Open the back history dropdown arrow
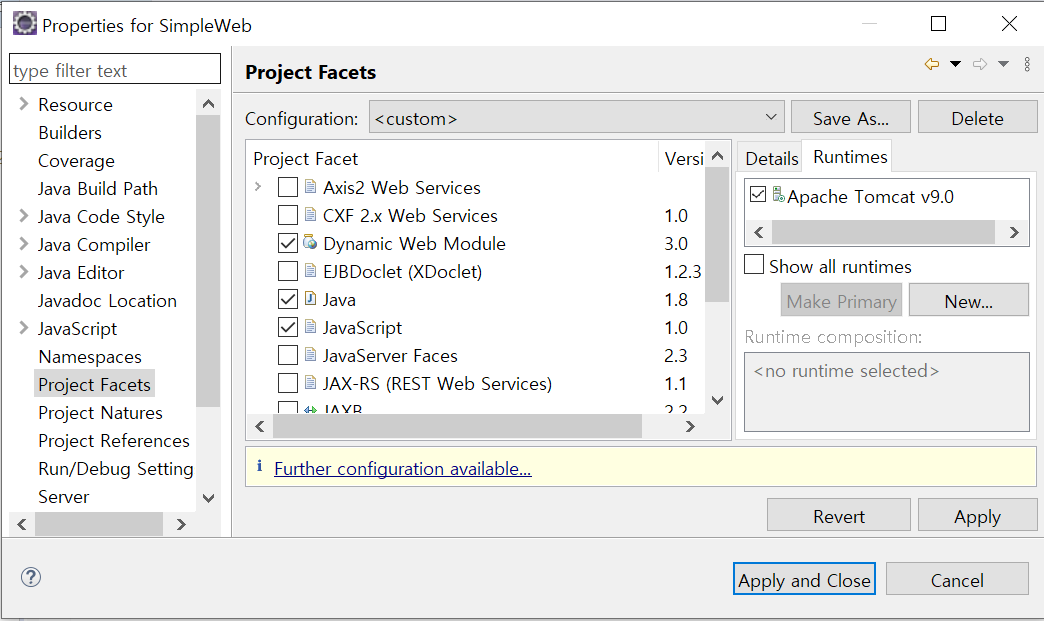This screenshot has width=1044, height=621. tap(955, 65)
